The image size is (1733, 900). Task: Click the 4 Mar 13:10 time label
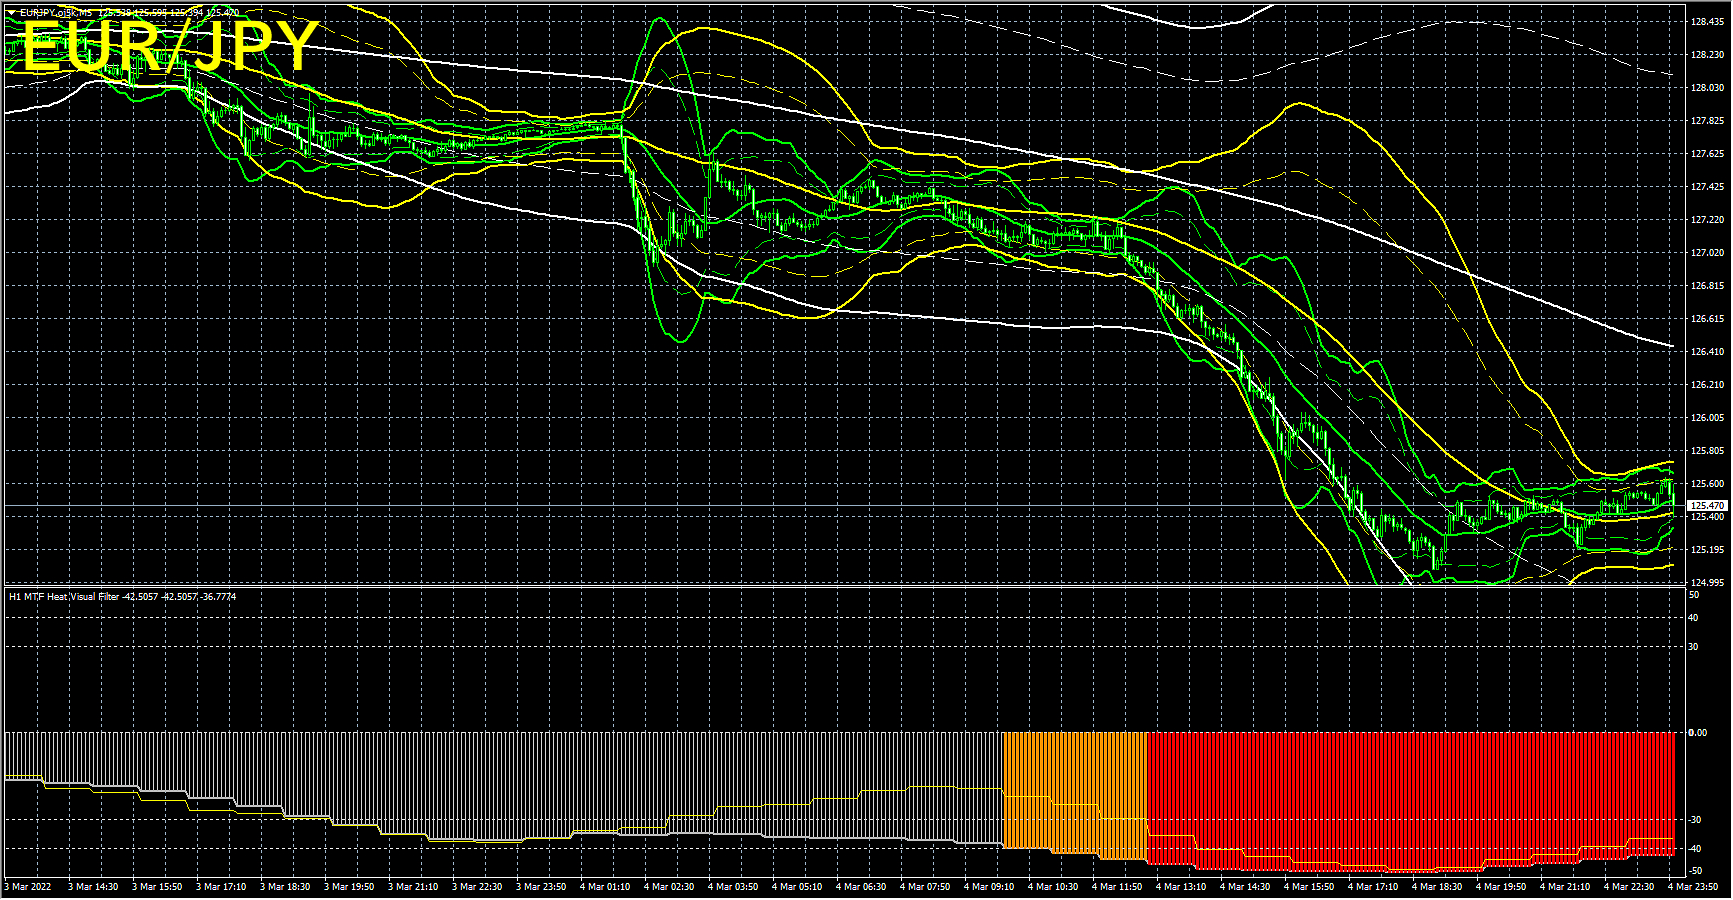click(1181, 887)
